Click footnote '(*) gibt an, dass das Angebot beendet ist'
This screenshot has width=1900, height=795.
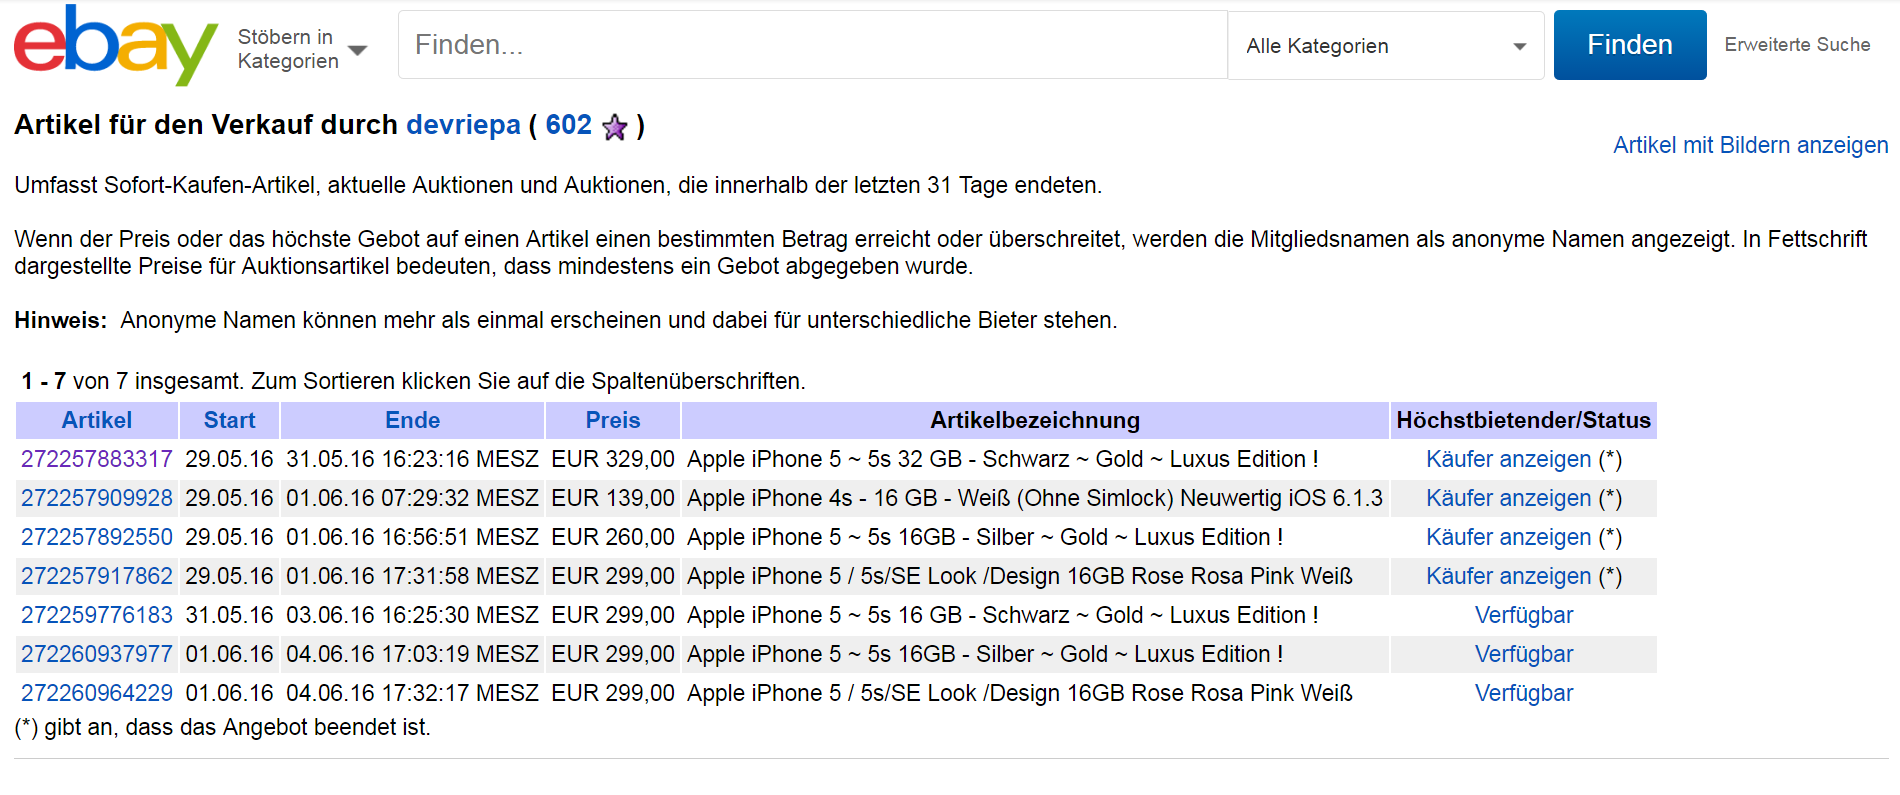222,727
